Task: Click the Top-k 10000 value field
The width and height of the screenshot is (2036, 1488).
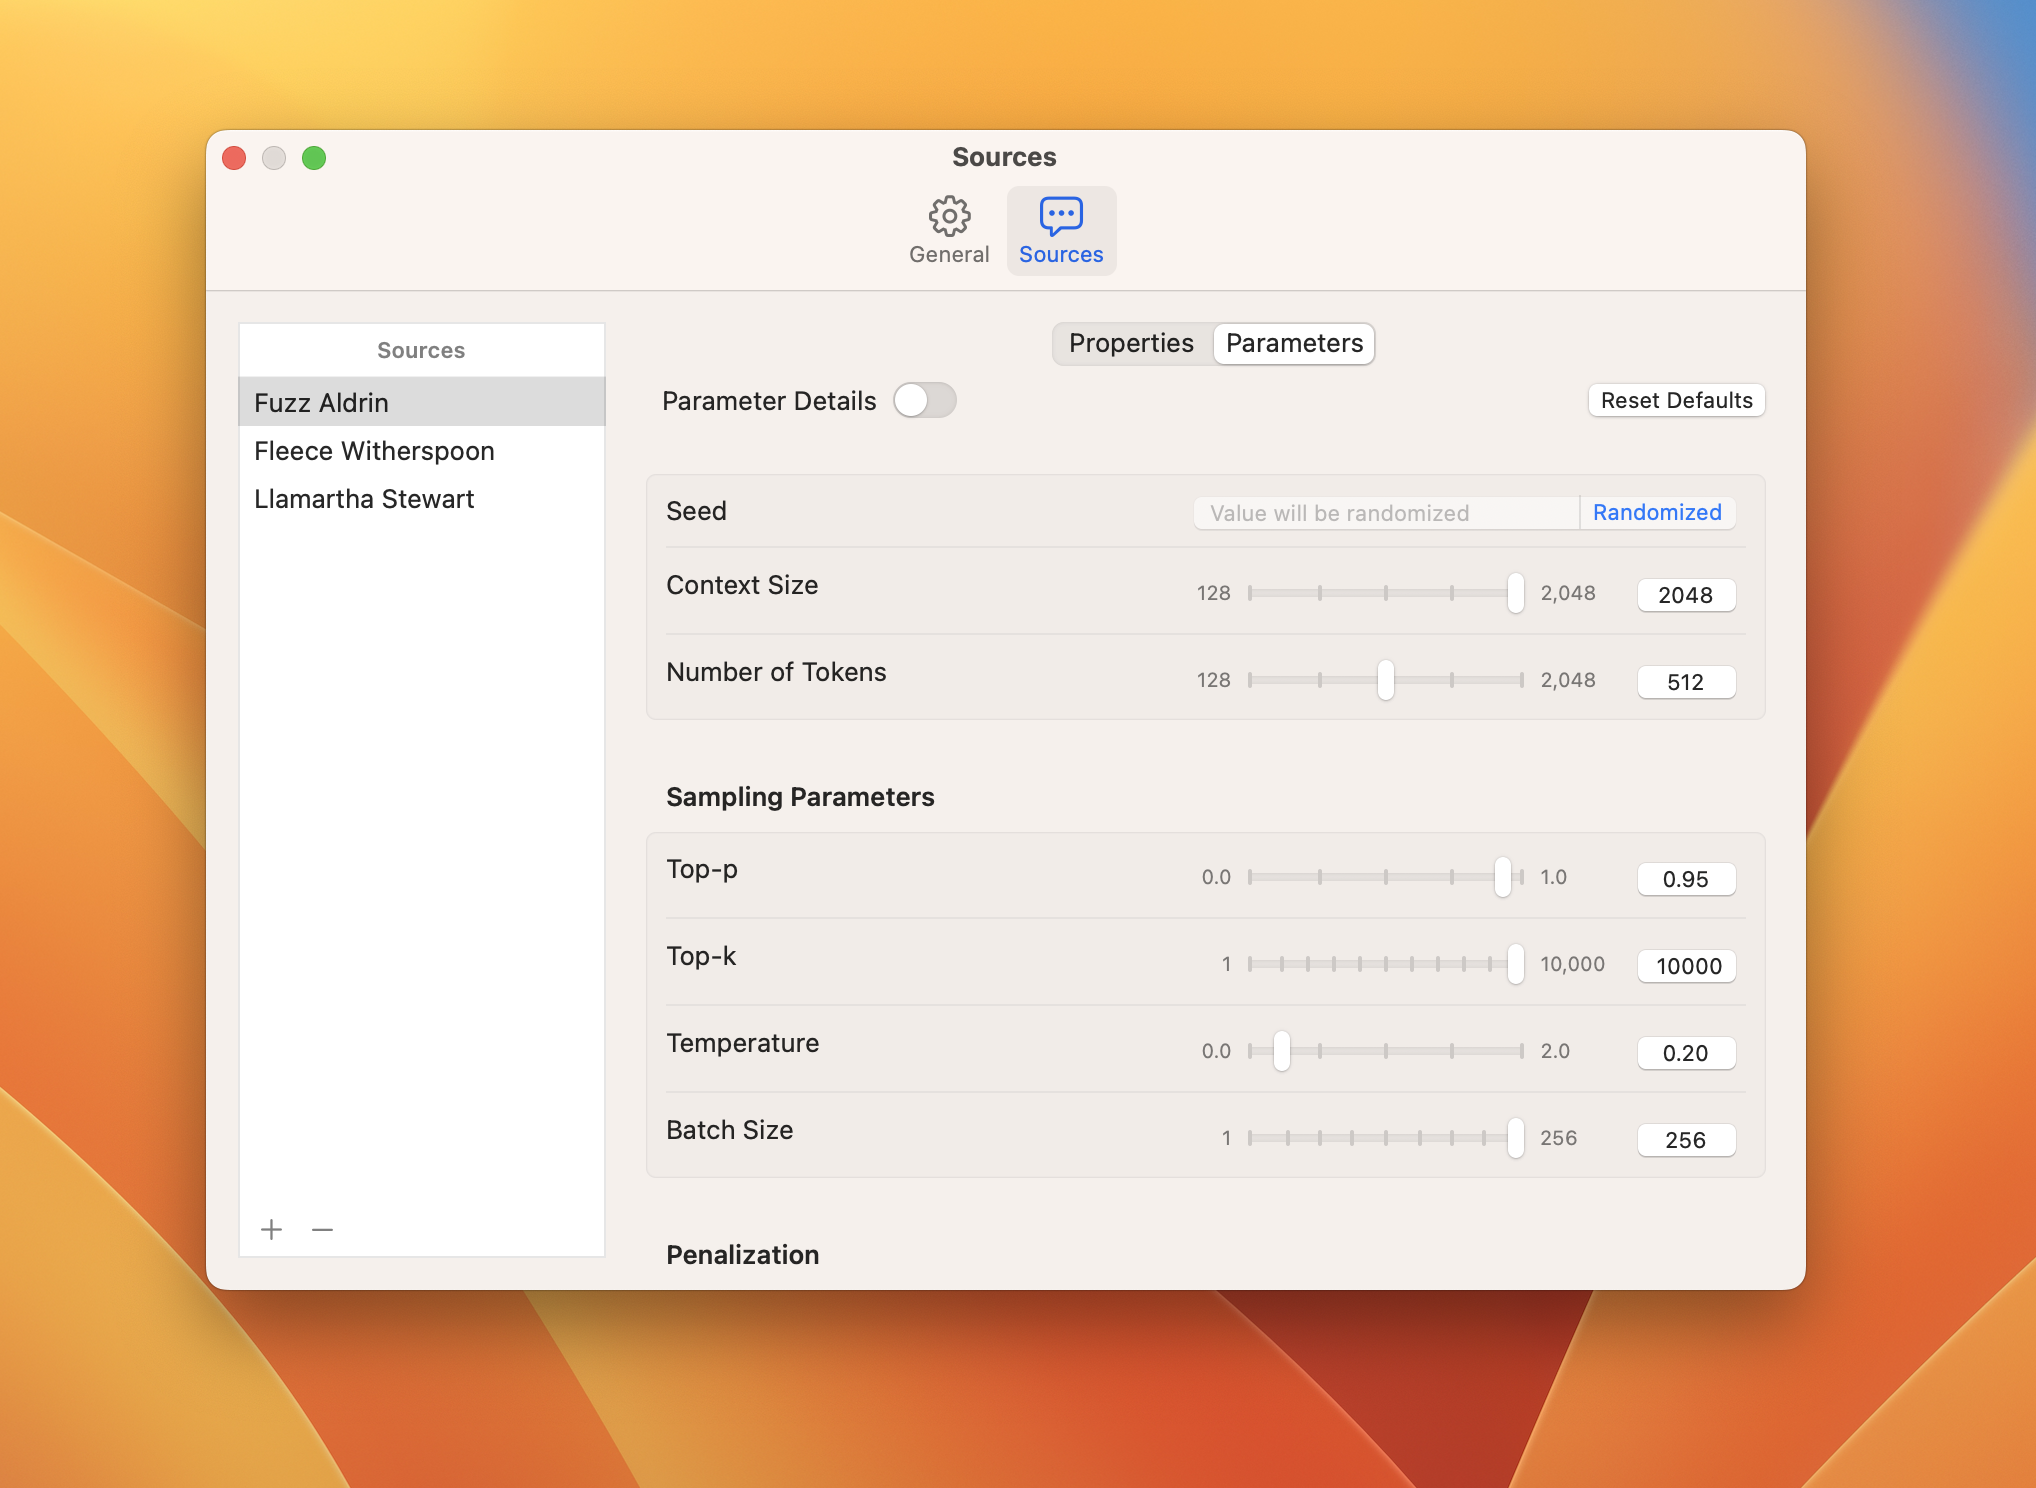Action: pyautogui.click(x=1686, y=965)
